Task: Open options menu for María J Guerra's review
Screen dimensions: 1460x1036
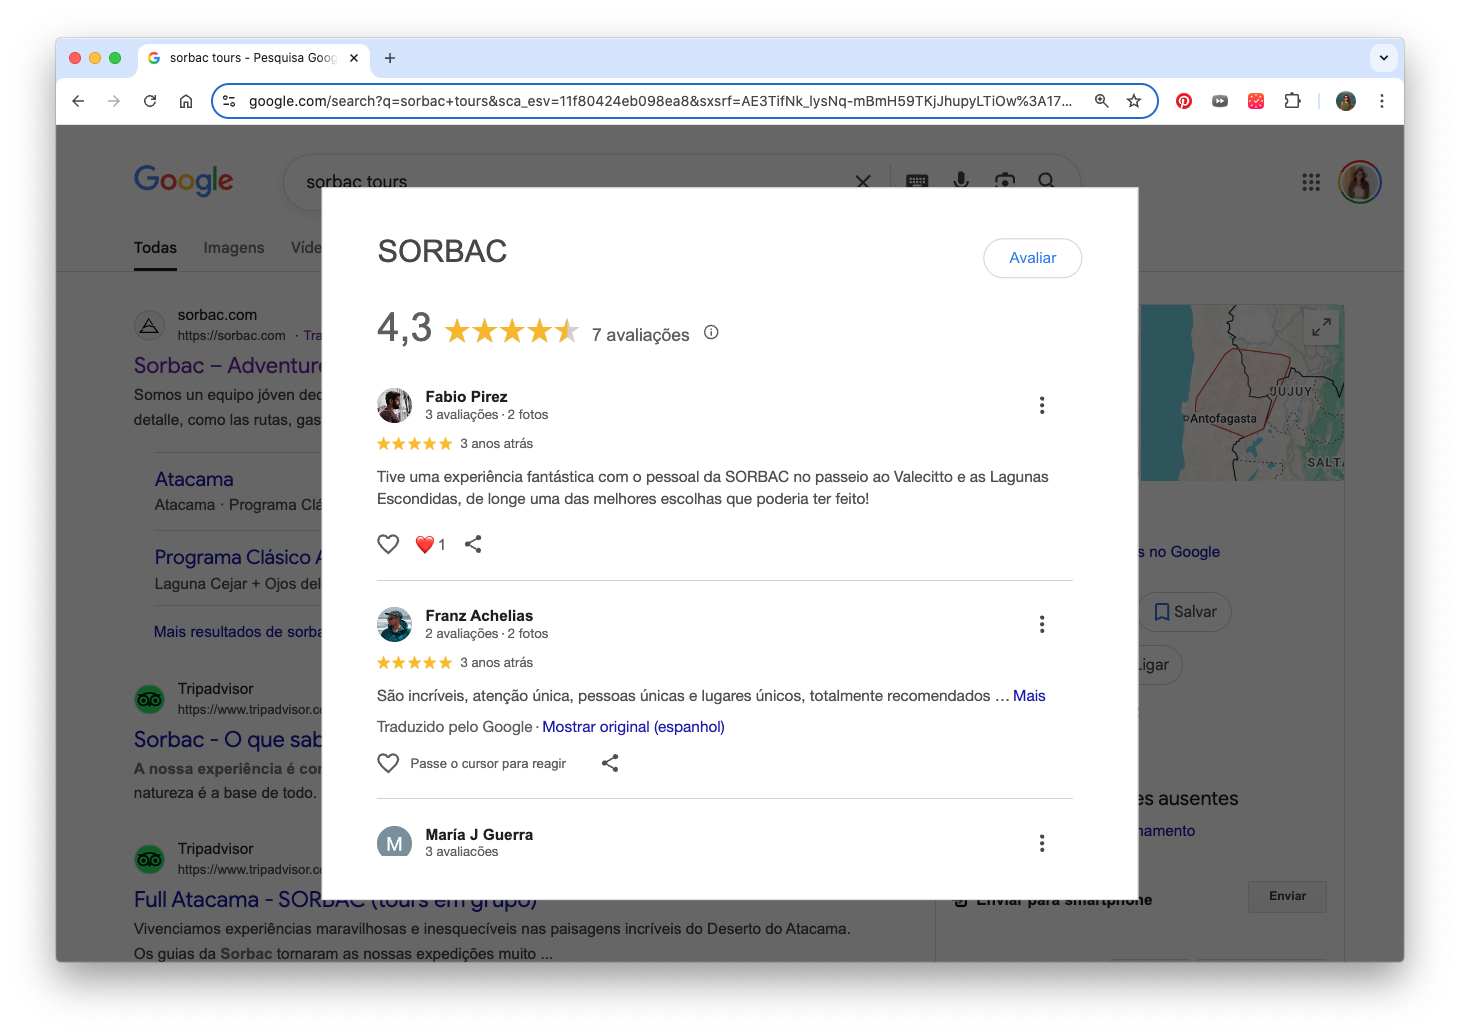Action: pyautogui.click(x=1042, y=843)
